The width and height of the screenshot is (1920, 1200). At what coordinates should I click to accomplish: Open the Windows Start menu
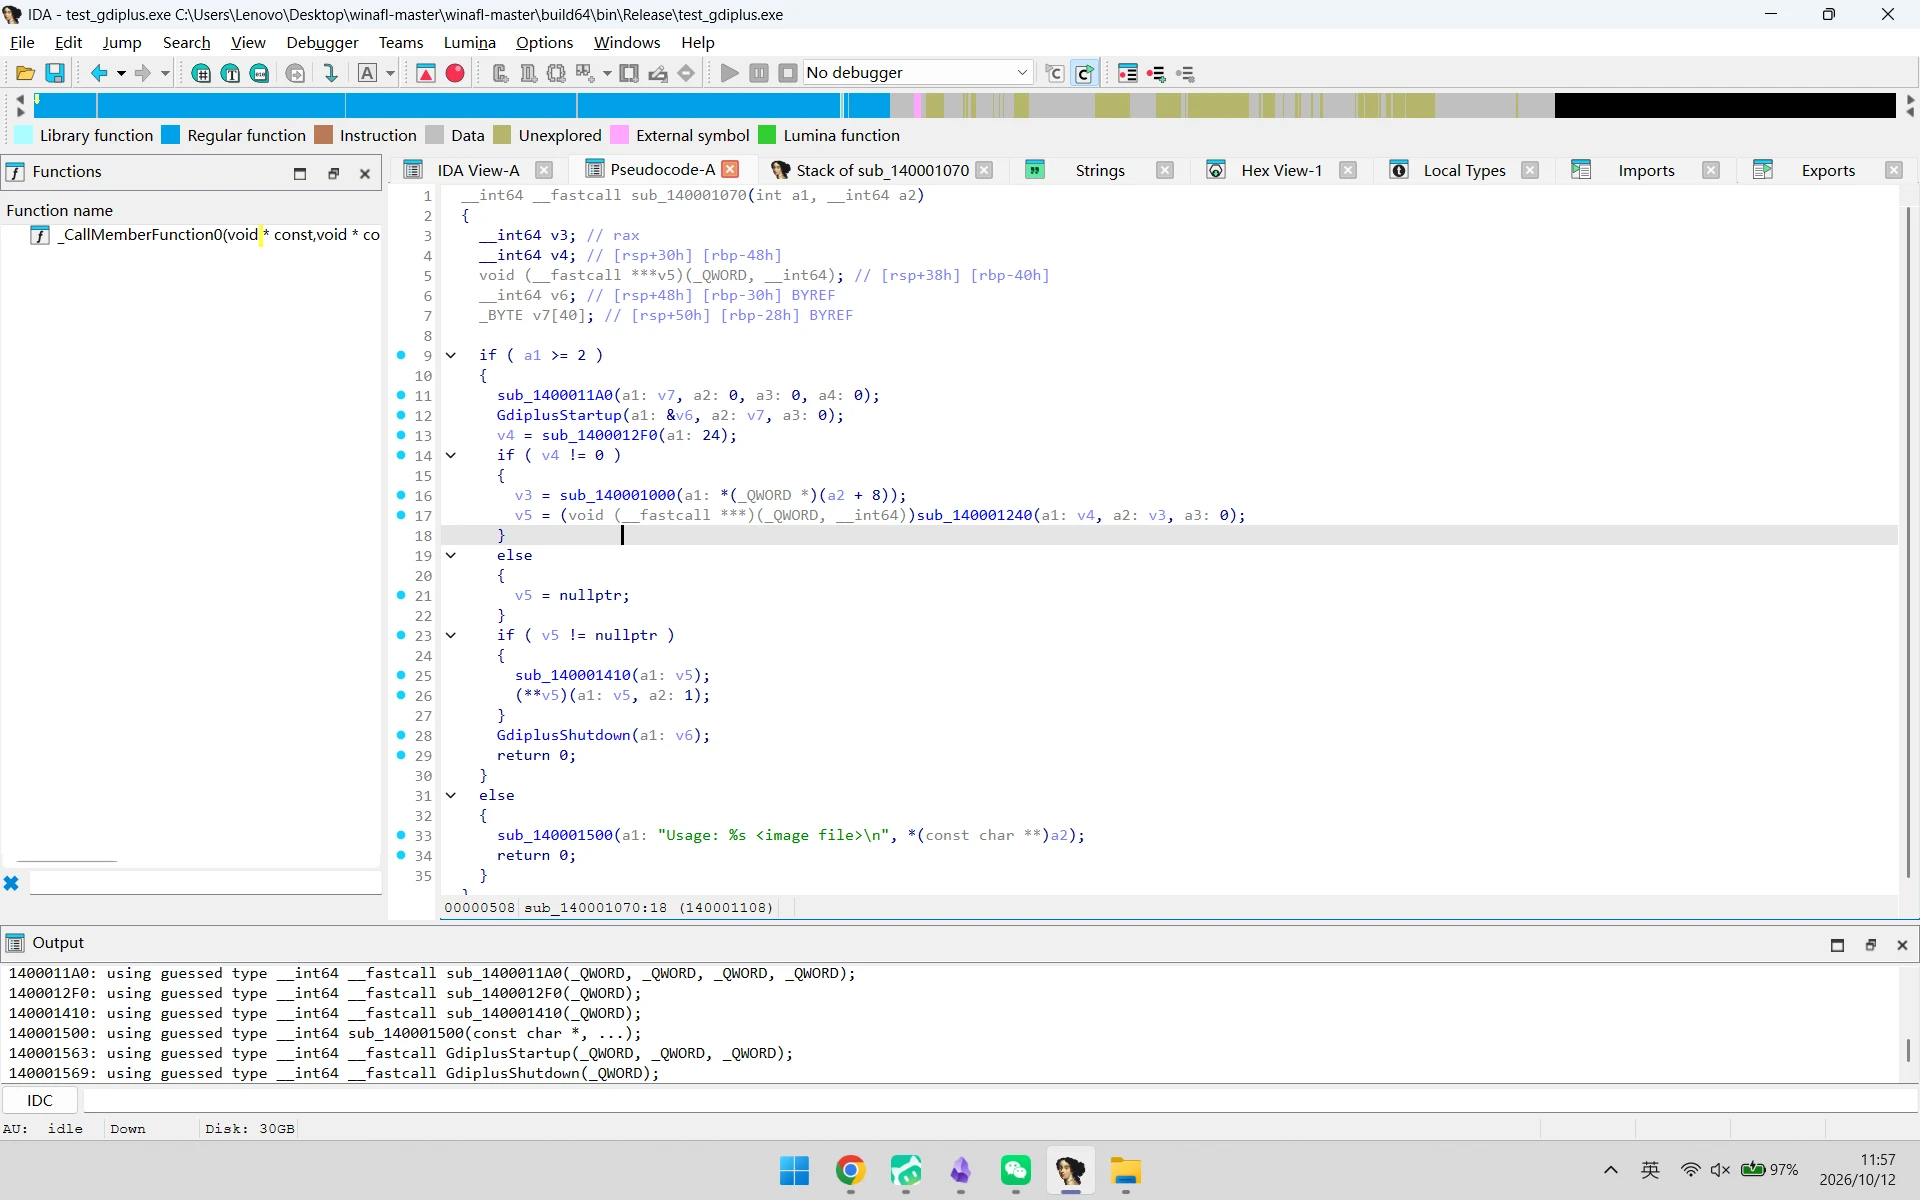coord(795,1170)
